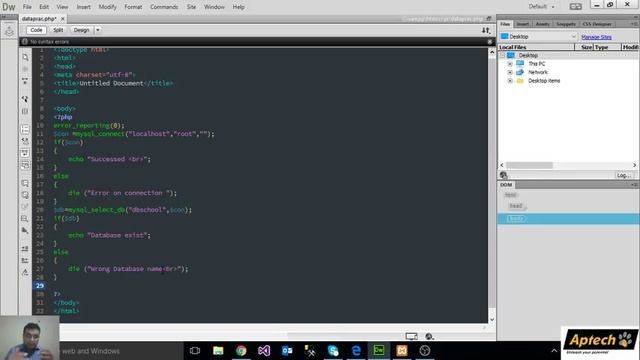Screen dimensions: 640x360
Task: Select the head element in DOM panel
Action: point(516,206)
